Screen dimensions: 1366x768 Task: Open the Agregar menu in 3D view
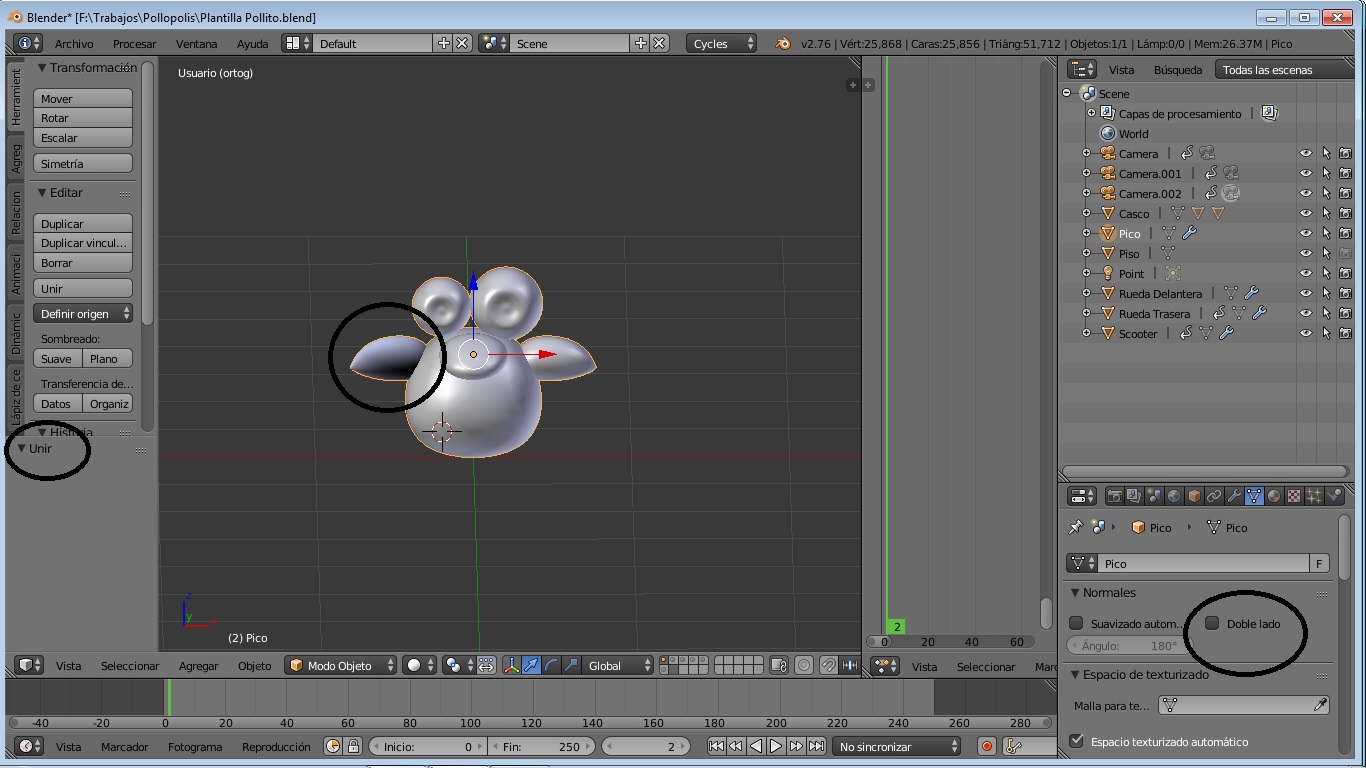198,665
